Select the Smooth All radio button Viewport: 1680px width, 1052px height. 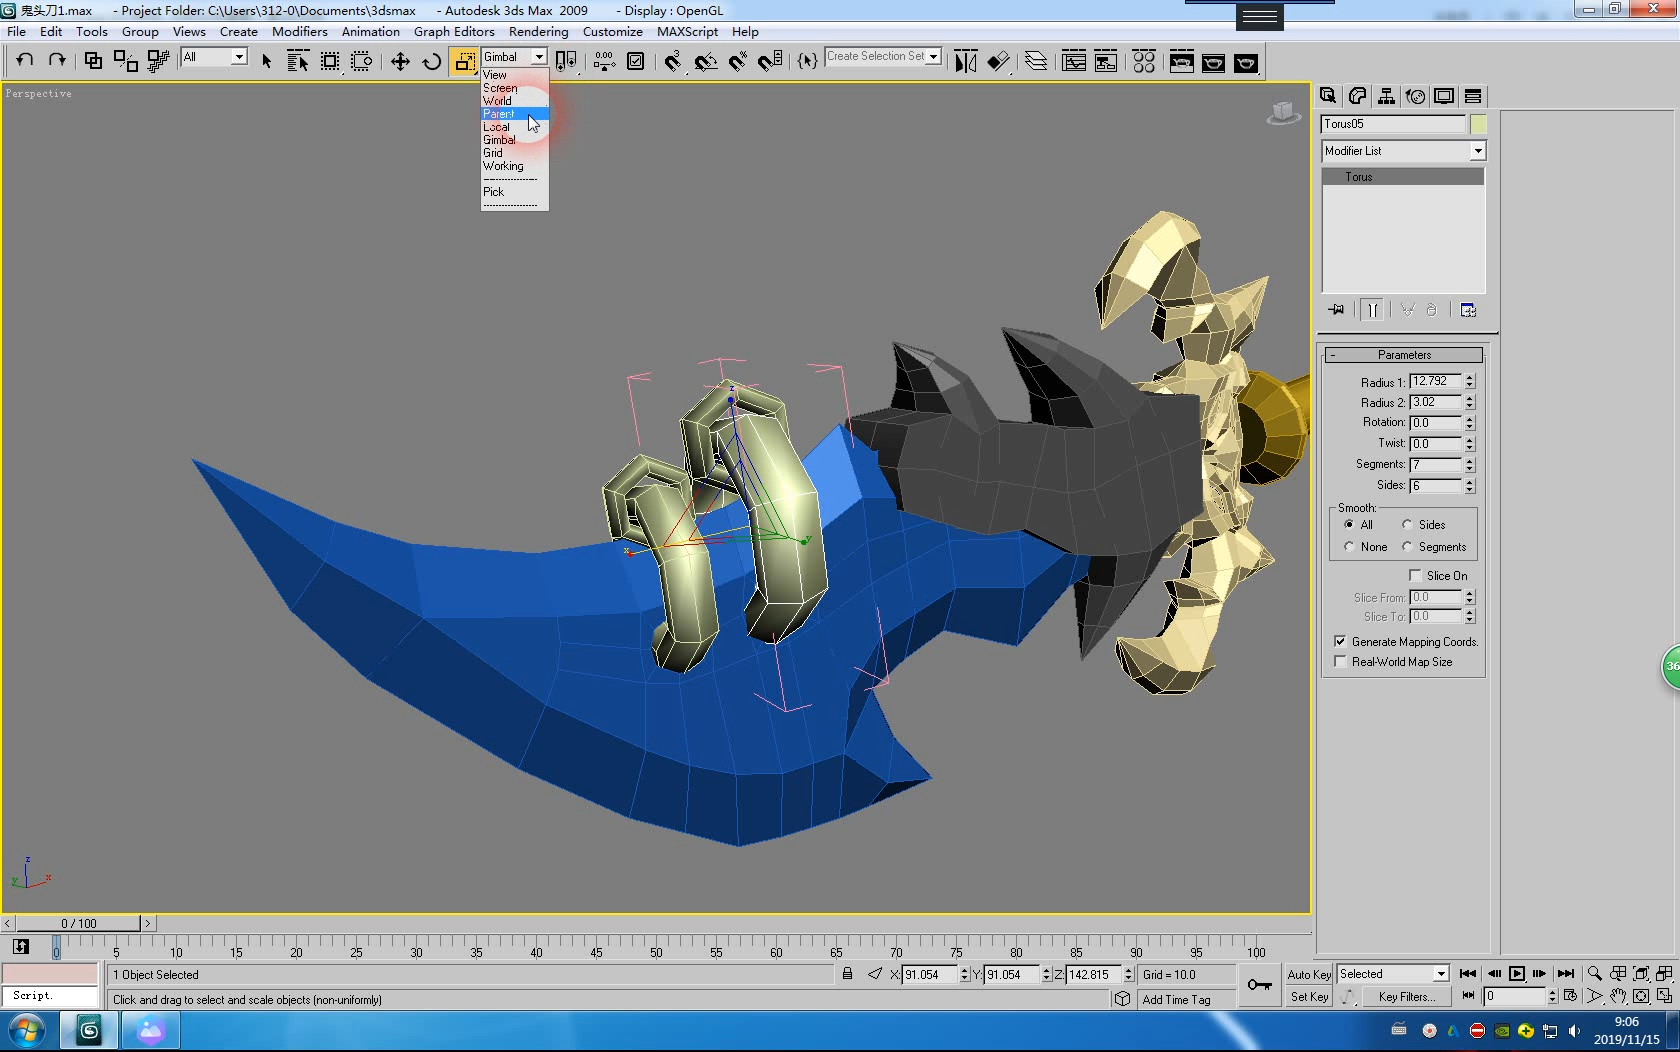(x=1349, y=525)
